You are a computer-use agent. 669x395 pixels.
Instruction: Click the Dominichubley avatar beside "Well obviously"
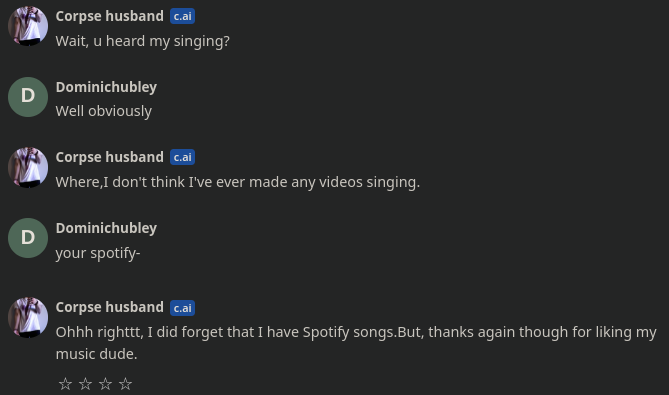(28, 97)
